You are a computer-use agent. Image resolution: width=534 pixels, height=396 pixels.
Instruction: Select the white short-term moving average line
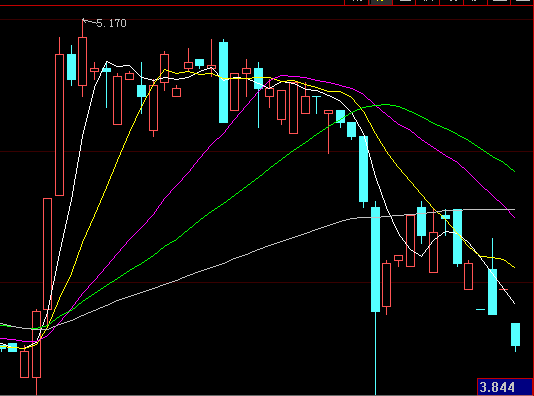(385, 197)
